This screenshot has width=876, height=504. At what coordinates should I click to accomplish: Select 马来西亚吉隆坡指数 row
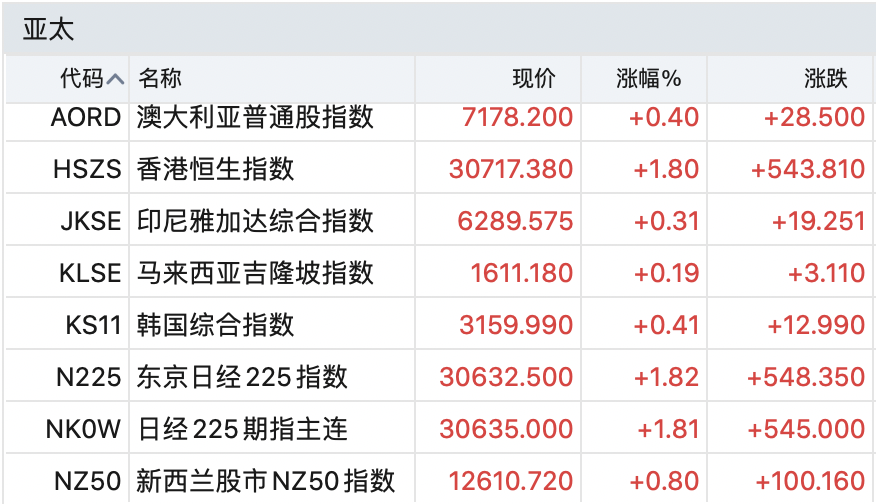pyautogui.click(x=439, y=273)
